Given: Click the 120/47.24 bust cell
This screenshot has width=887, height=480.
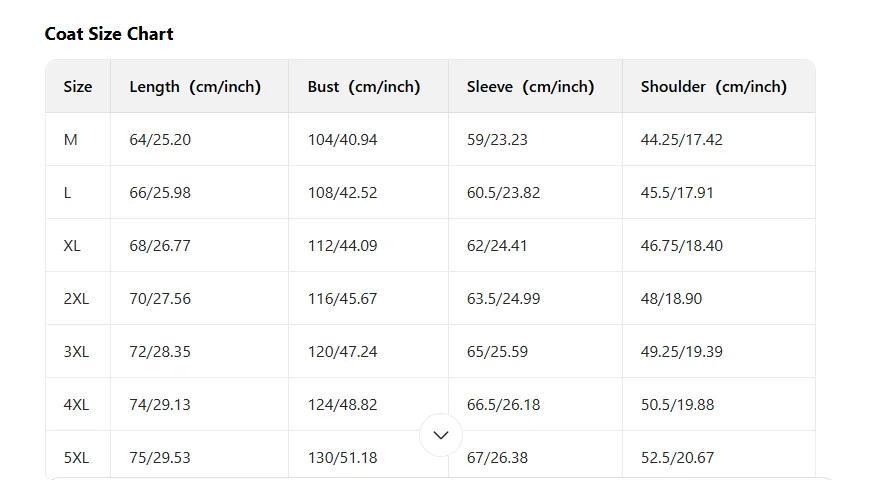Looking at the screenshot, I should (x=343, y=352).
